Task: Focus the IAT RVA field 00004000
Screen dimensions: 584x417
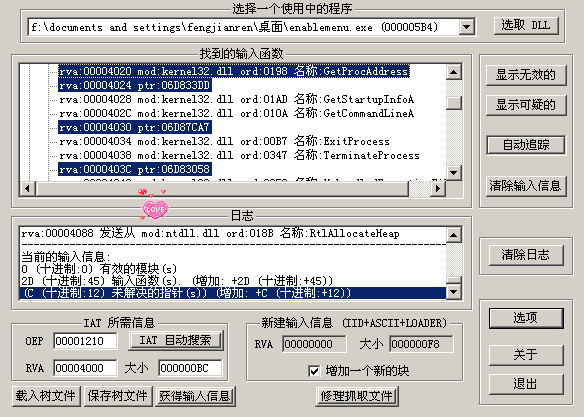Action: point(85,368)
